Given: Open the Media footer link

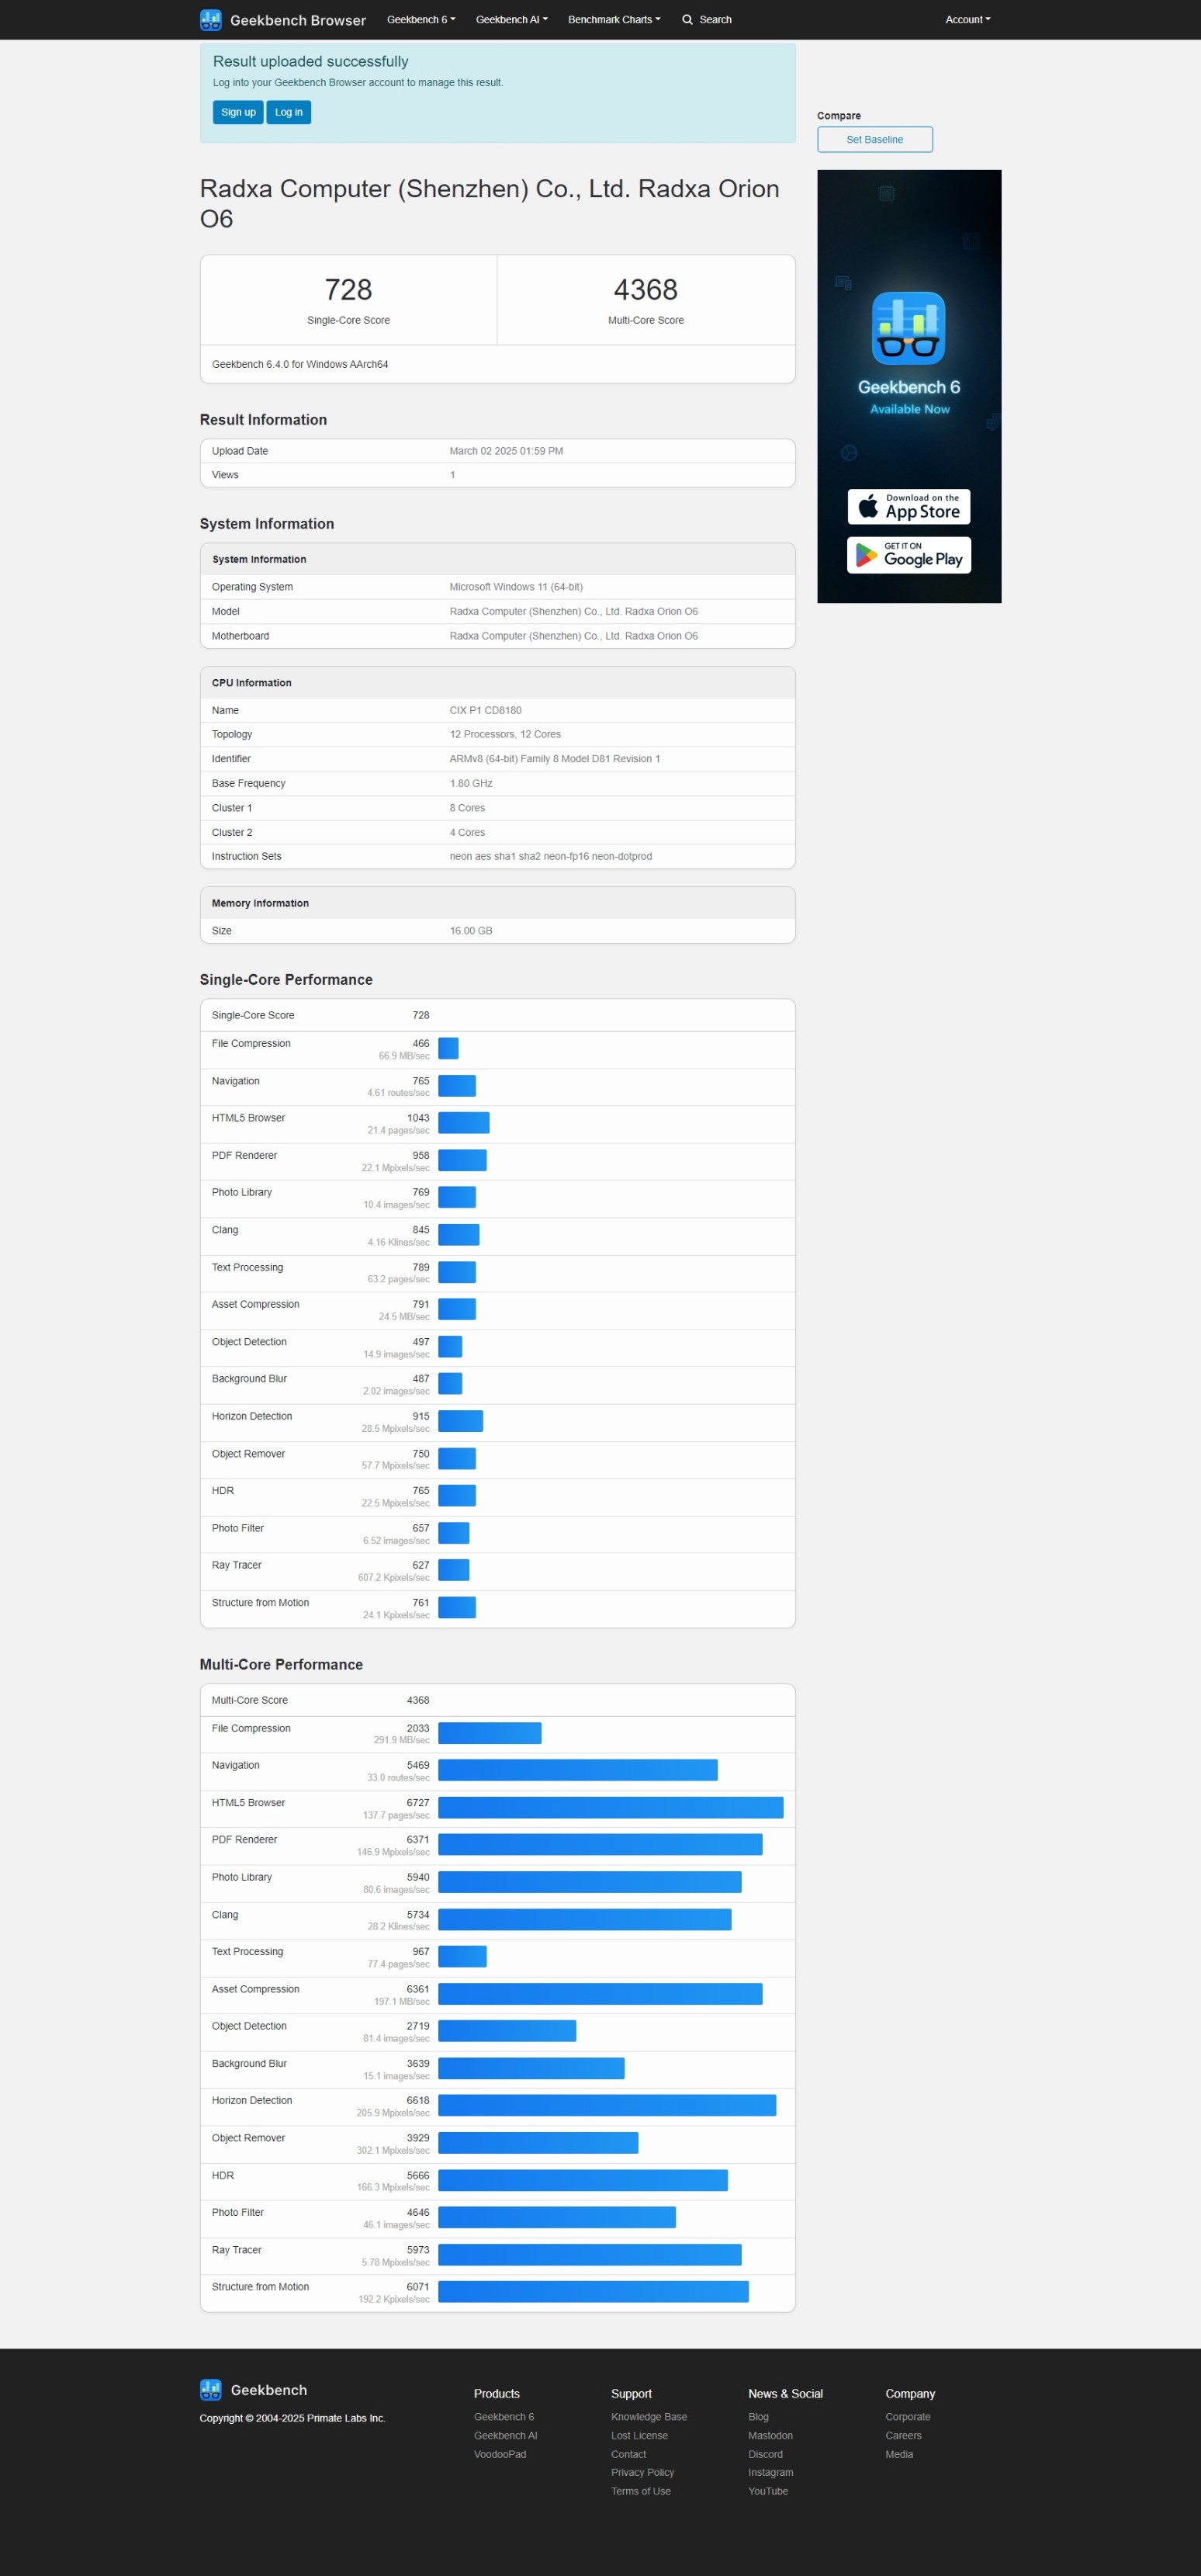Looking at the screenshot, I should click(x=899, y=2455).
